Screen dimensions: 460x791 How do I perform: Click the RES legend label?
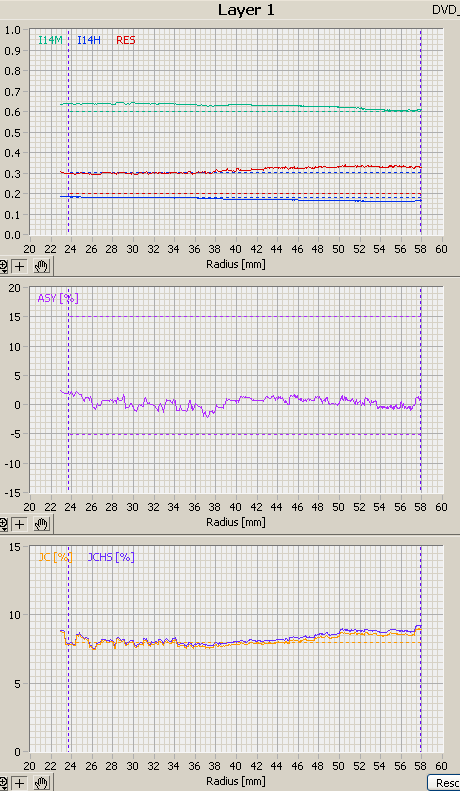point(126,40)
